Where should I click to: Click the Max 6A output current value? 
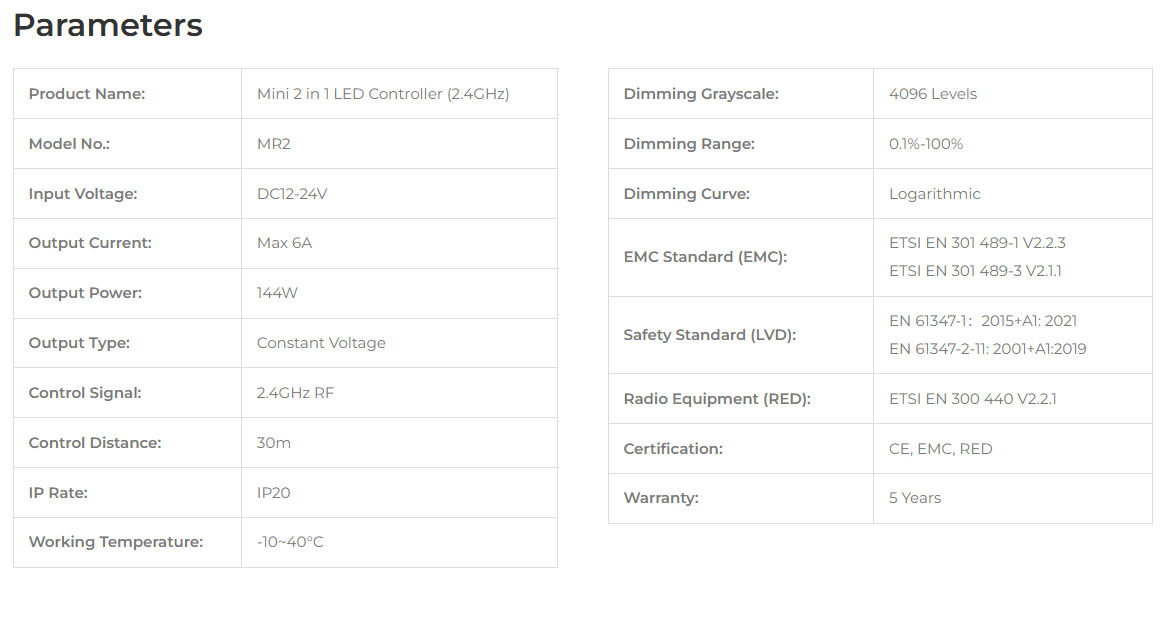284,243
